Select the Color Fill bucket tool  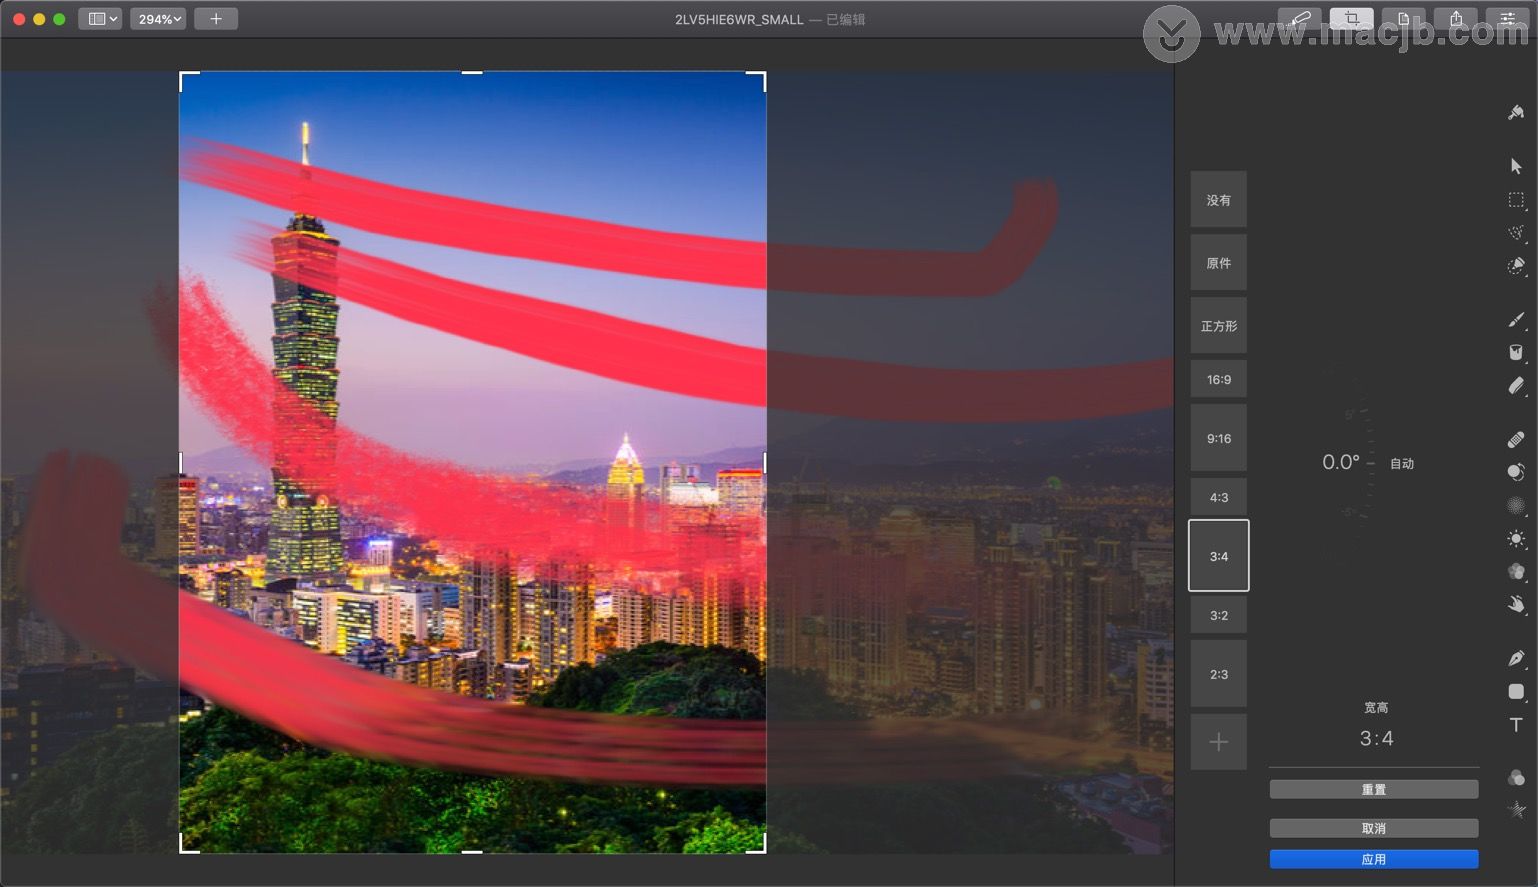pyautogui.click(x=1516, y=352)
